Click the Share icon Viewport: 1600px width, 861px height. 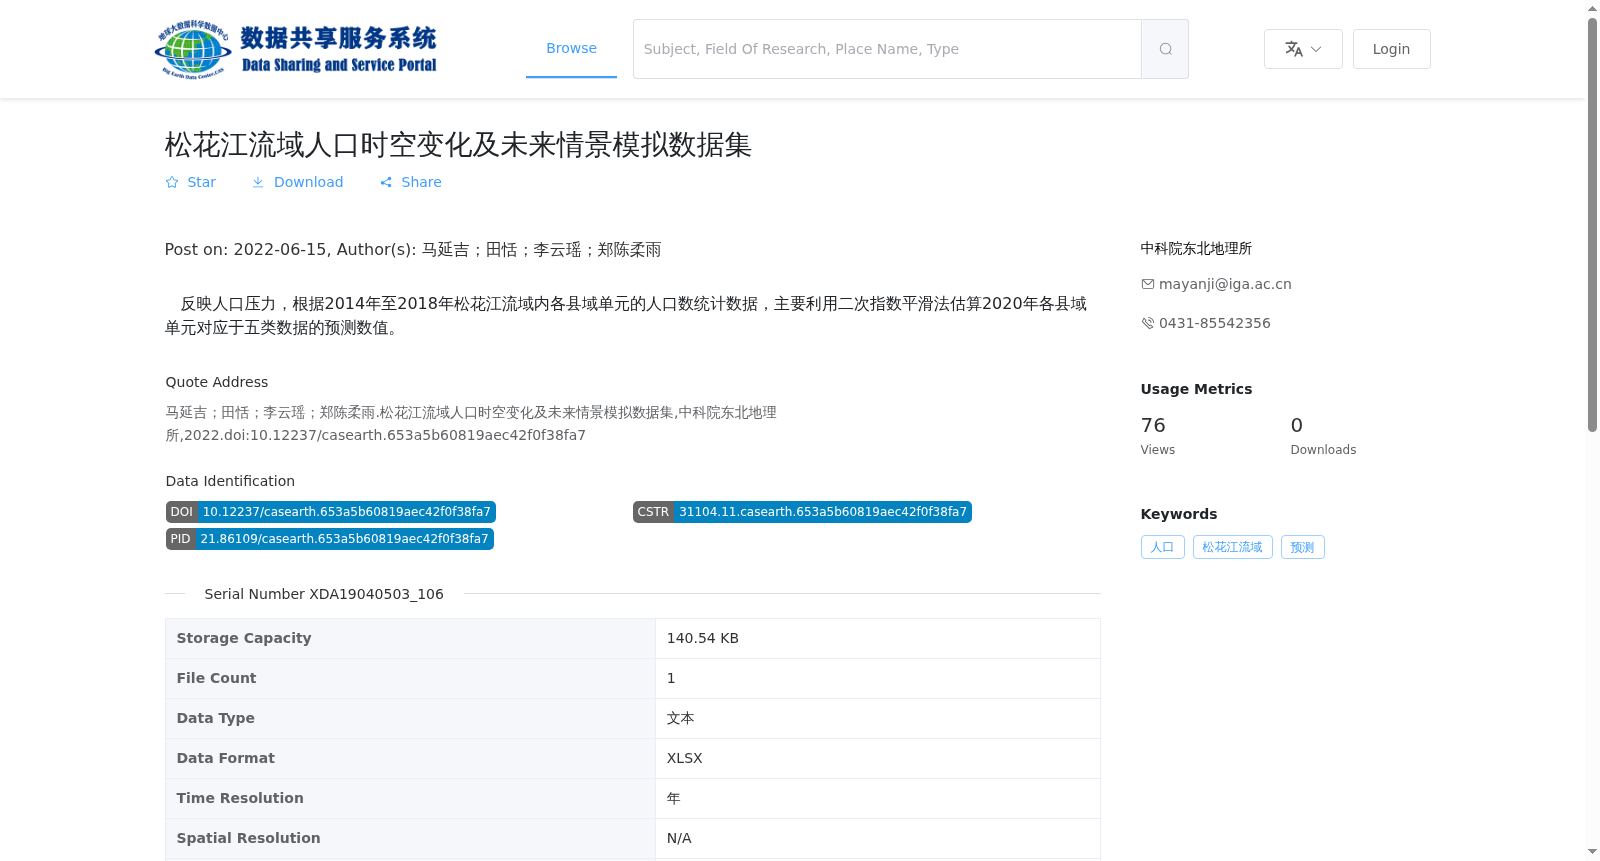click(386, 182)
